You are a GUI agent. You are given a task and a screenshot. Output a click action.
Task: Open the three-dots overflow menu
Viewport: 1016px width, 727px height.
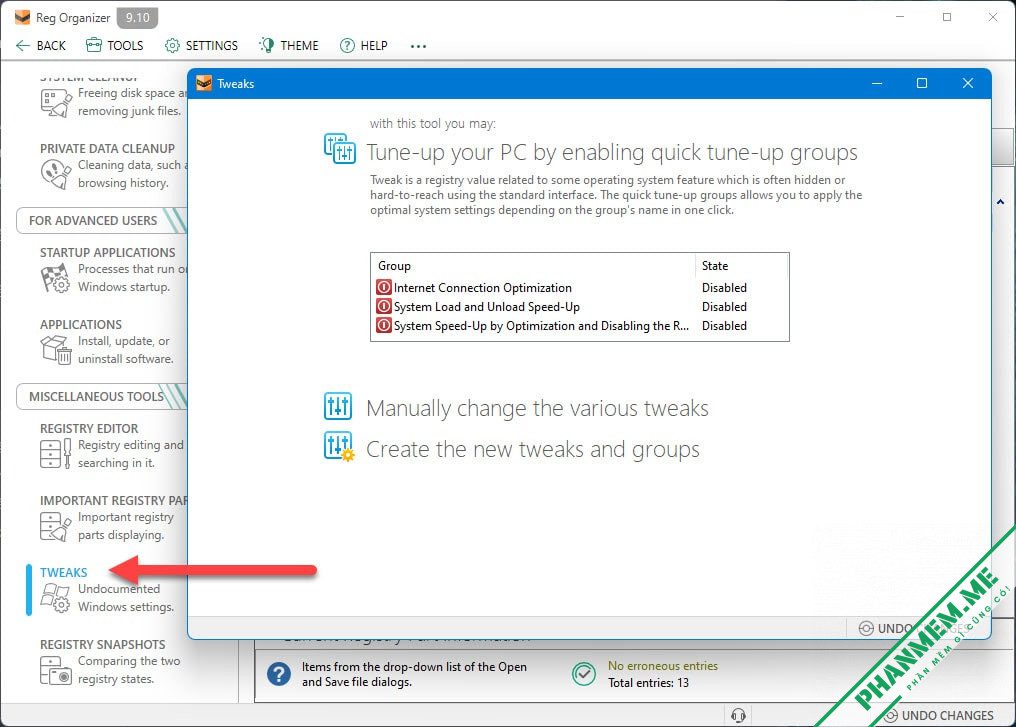418,46
